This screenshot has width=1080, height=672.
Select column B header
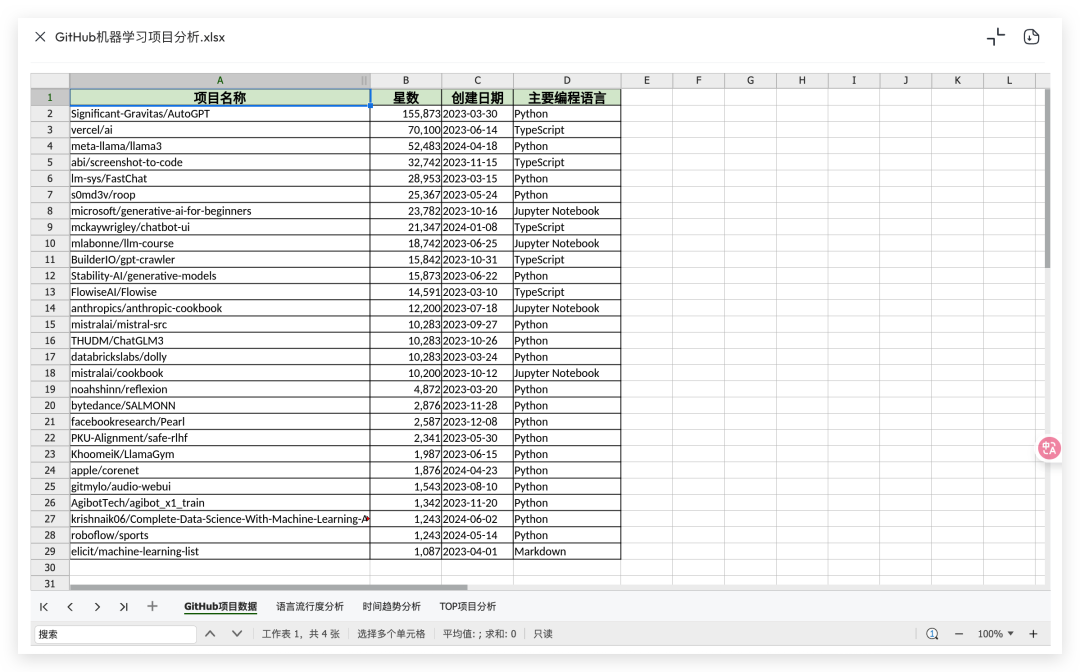tap(406, 81)
